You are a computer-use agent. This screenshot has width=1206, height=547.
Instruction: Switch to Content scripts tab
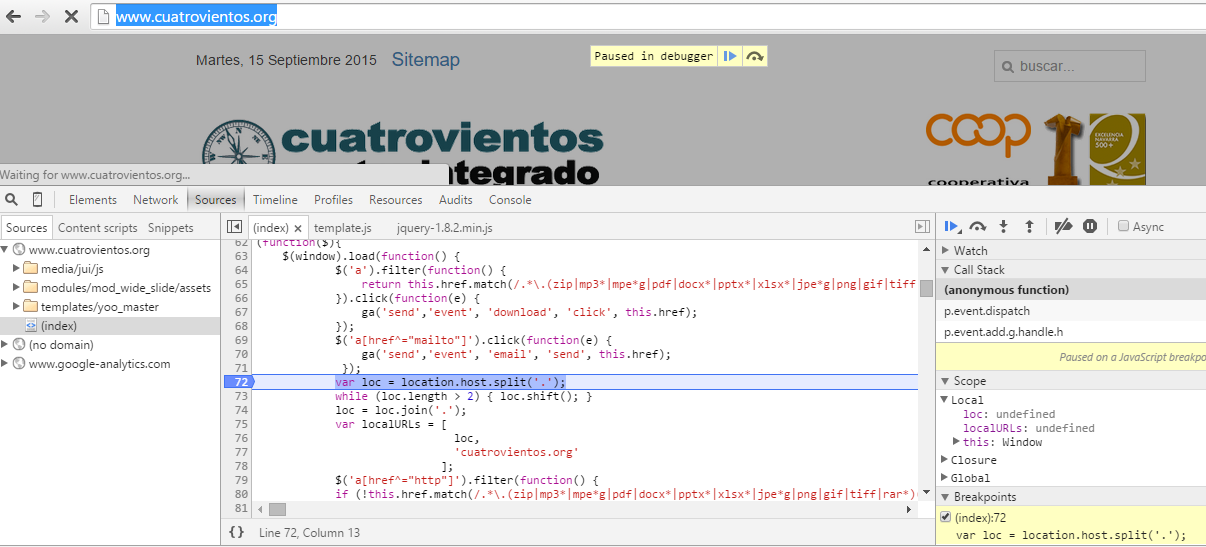point(97,228)
